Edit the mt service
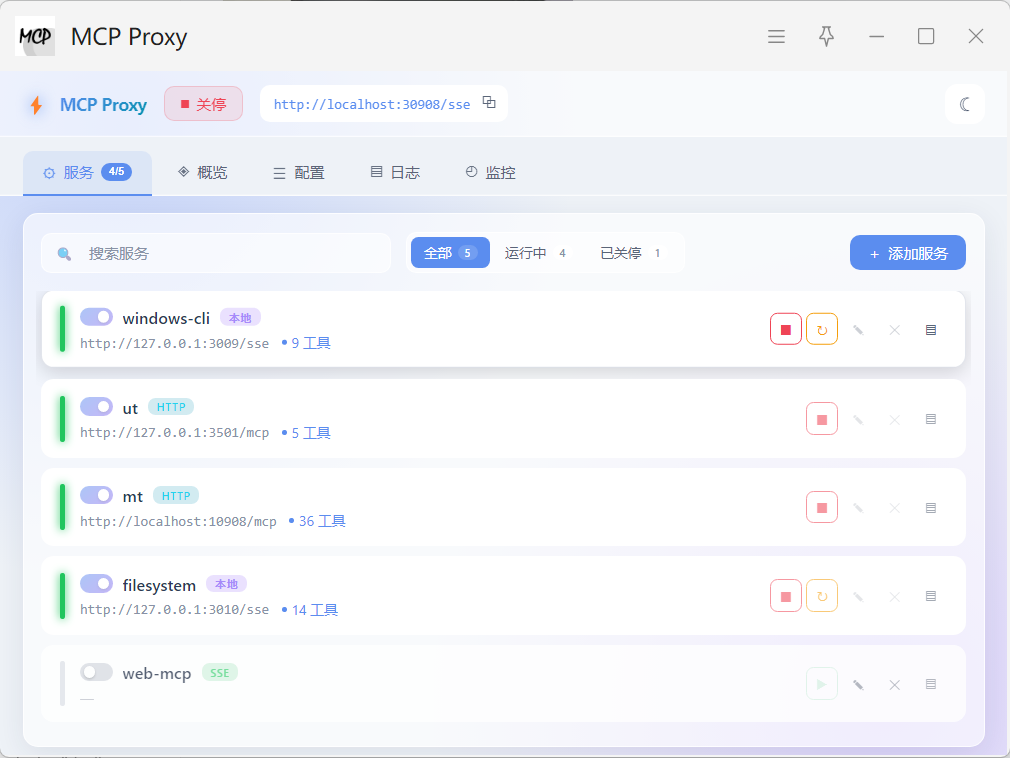The image size is (1010, 758). click(858, 507)
